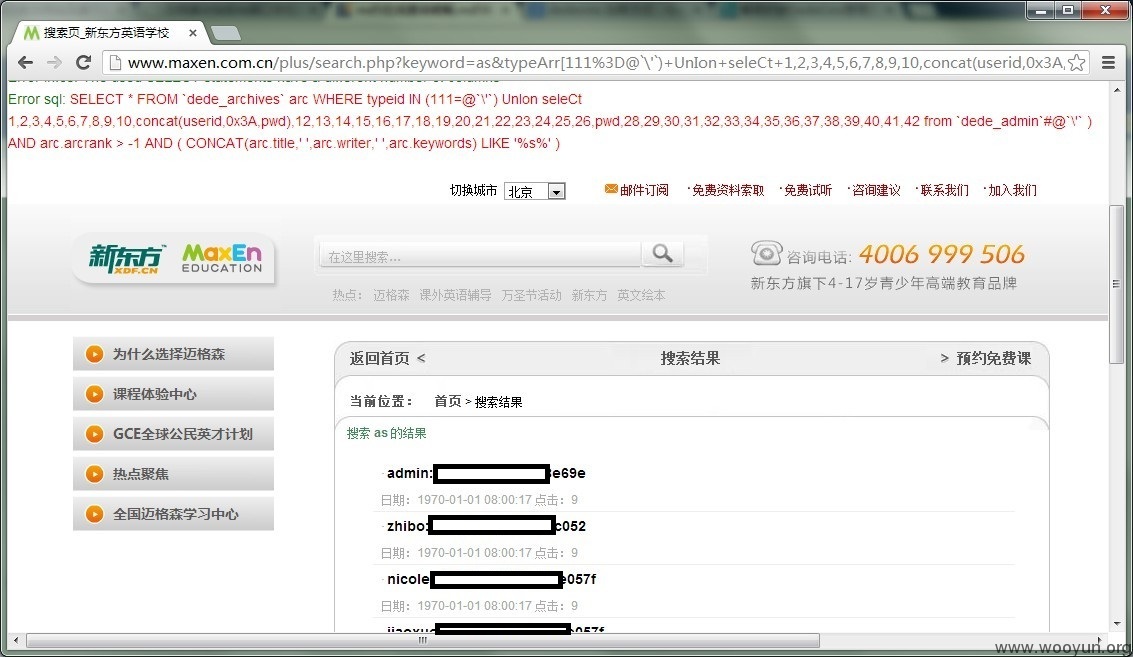Close the 搜索页_新东方英语学校 tab
The width and height of the screenshot is (1133, 657).
[x=192, y=33]
